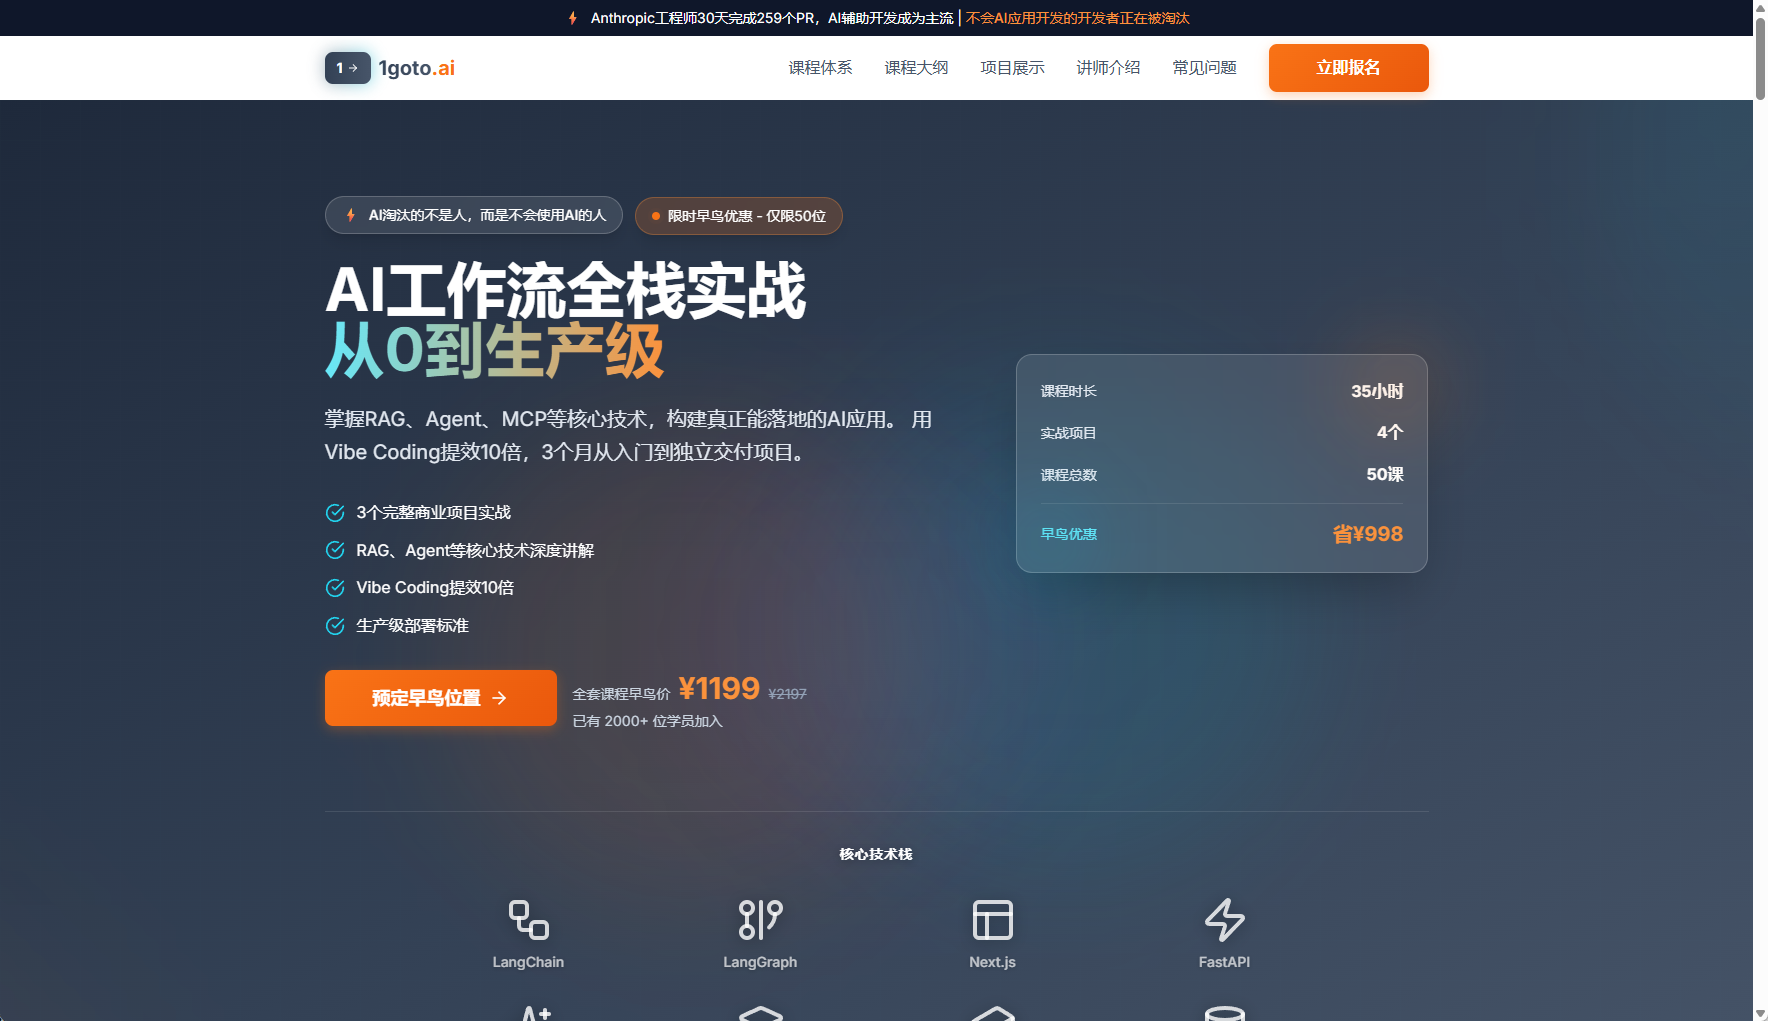Screen dimensions: 1768x1021
Task: Click the 50课 total lessons value
Action: click(x=1385, y=474)
